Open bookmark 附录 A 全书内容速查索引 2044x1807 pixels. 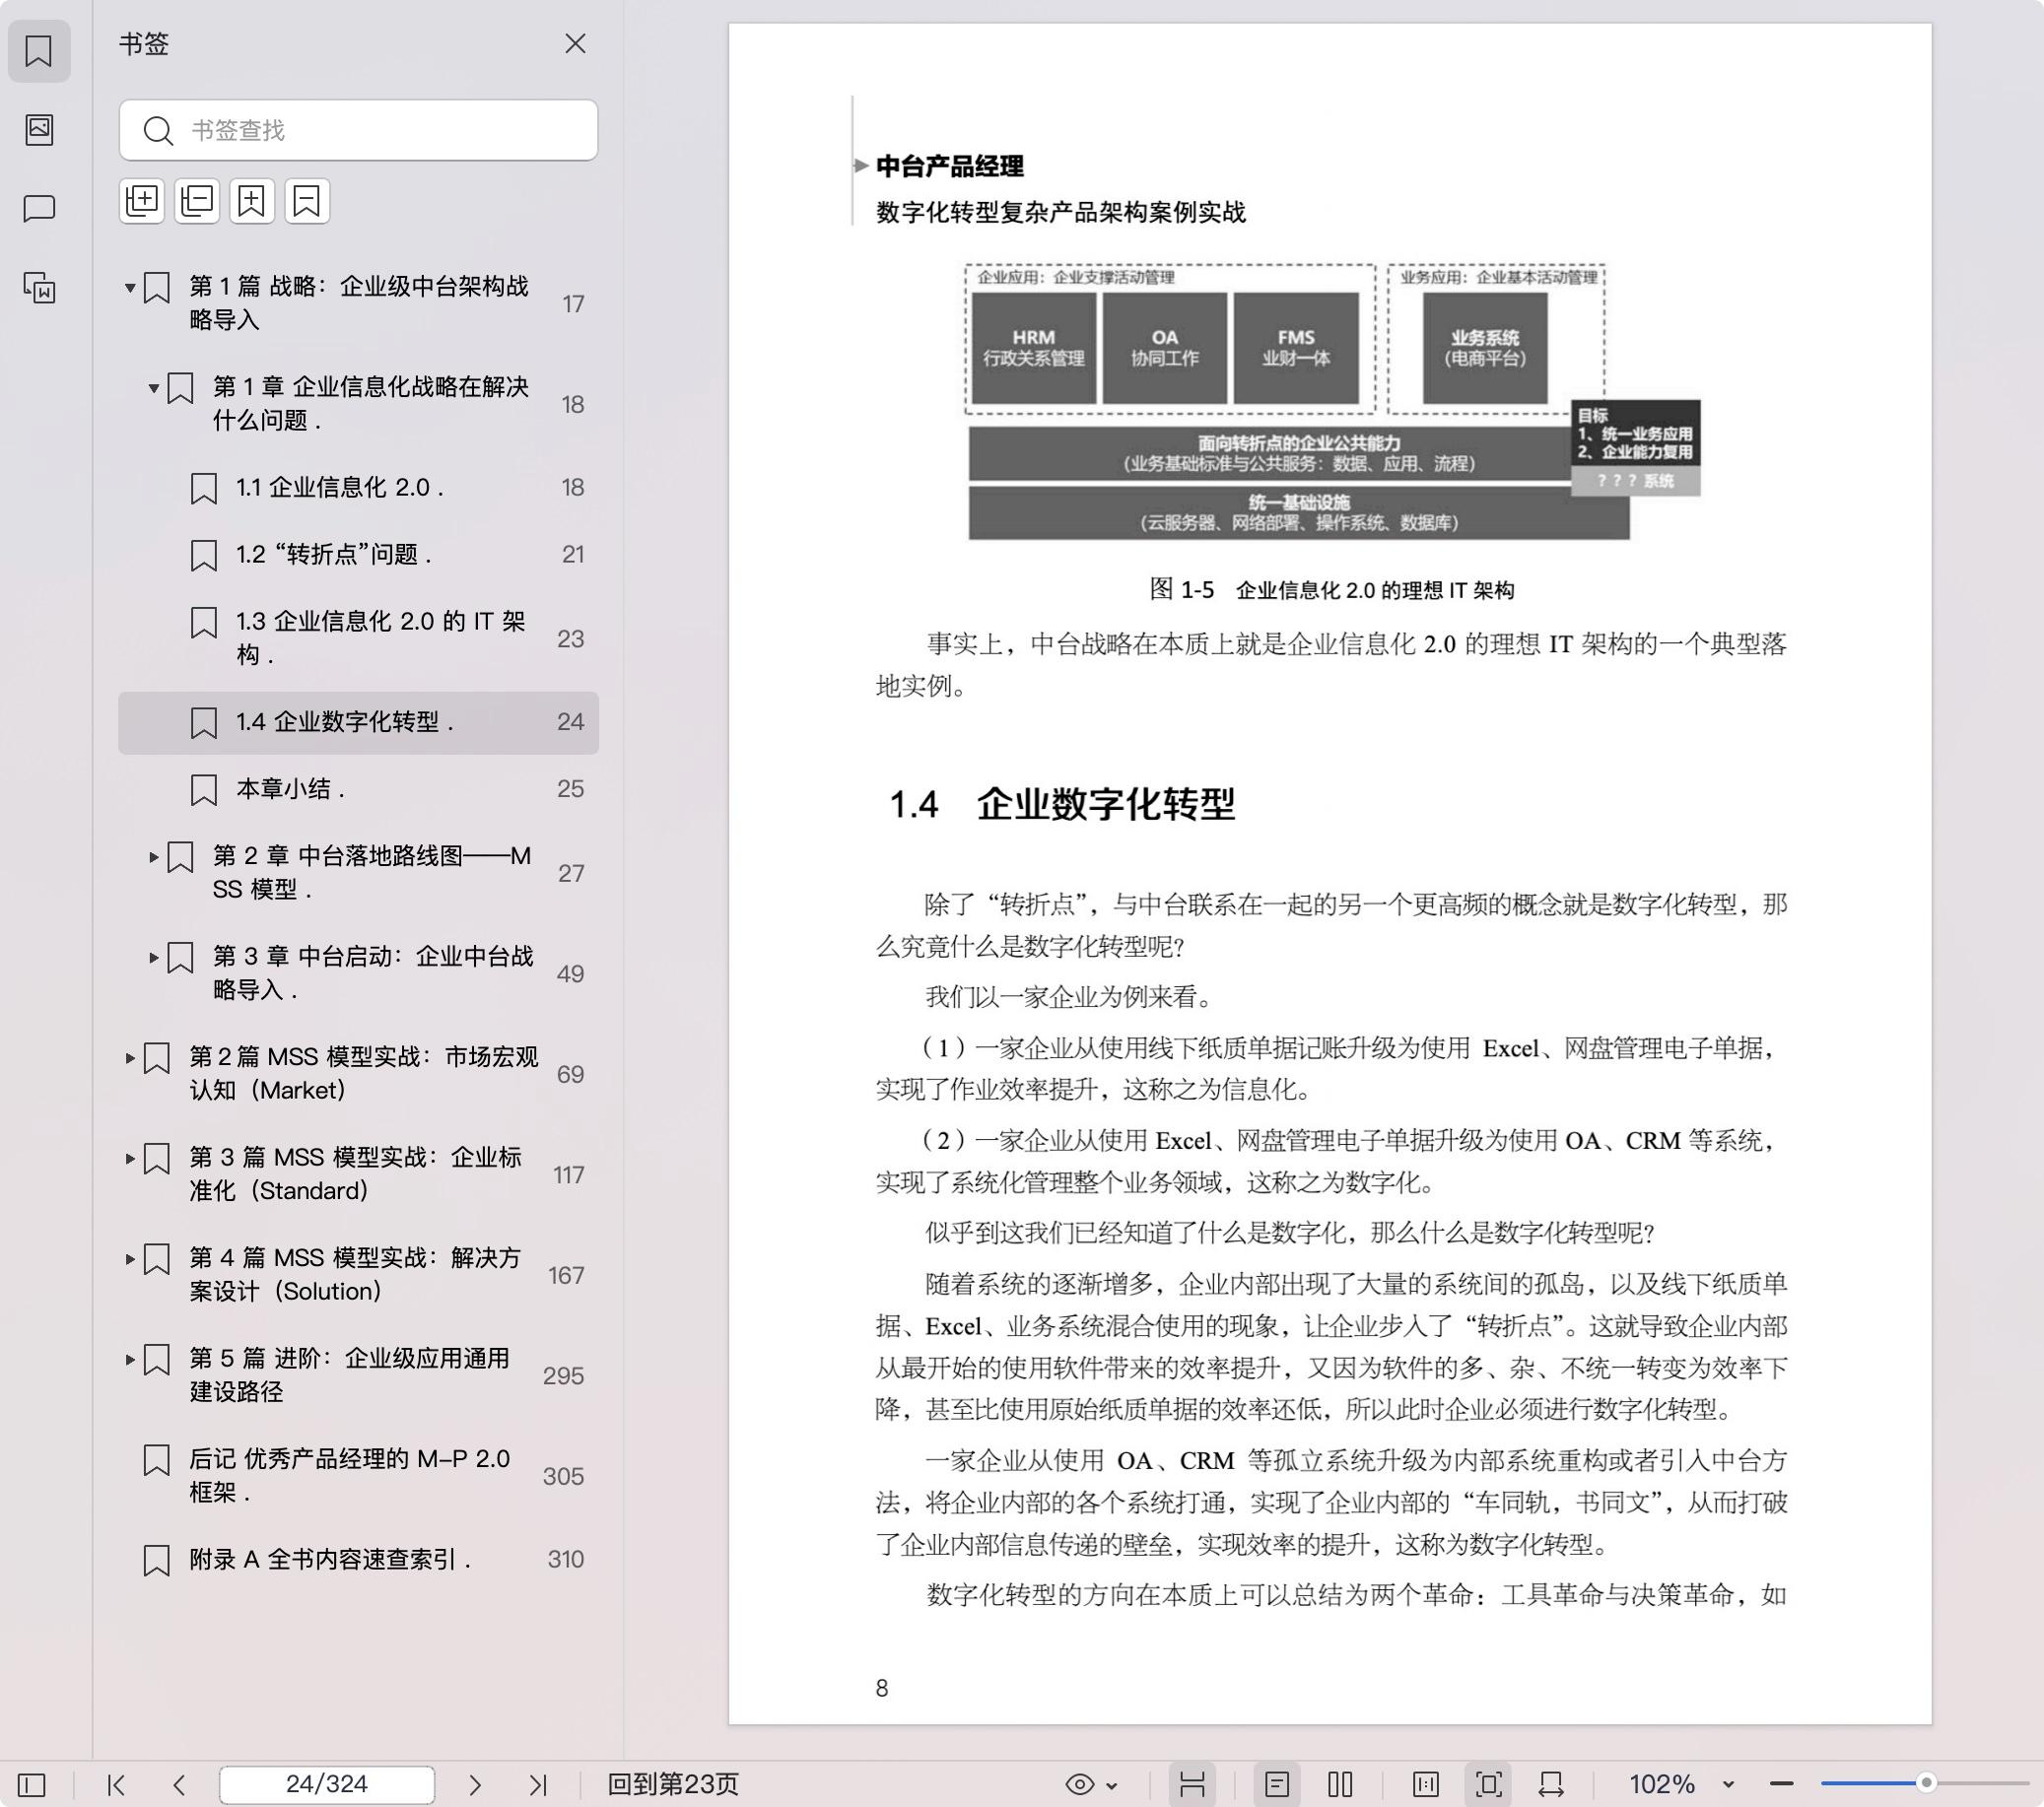358,1560
